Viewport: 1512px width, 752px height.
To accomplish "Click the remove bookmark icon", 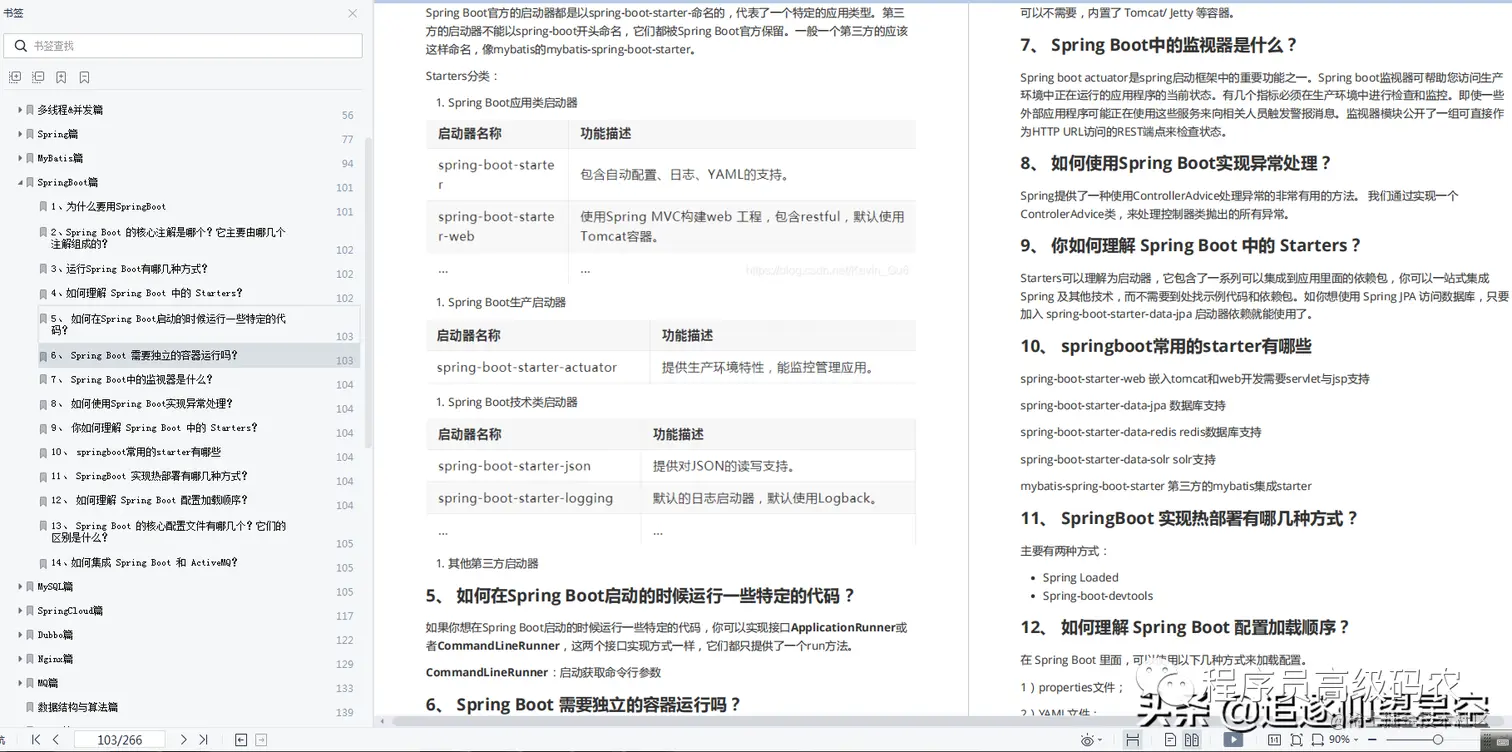I will pyautogui.click(x=84, y=77).
